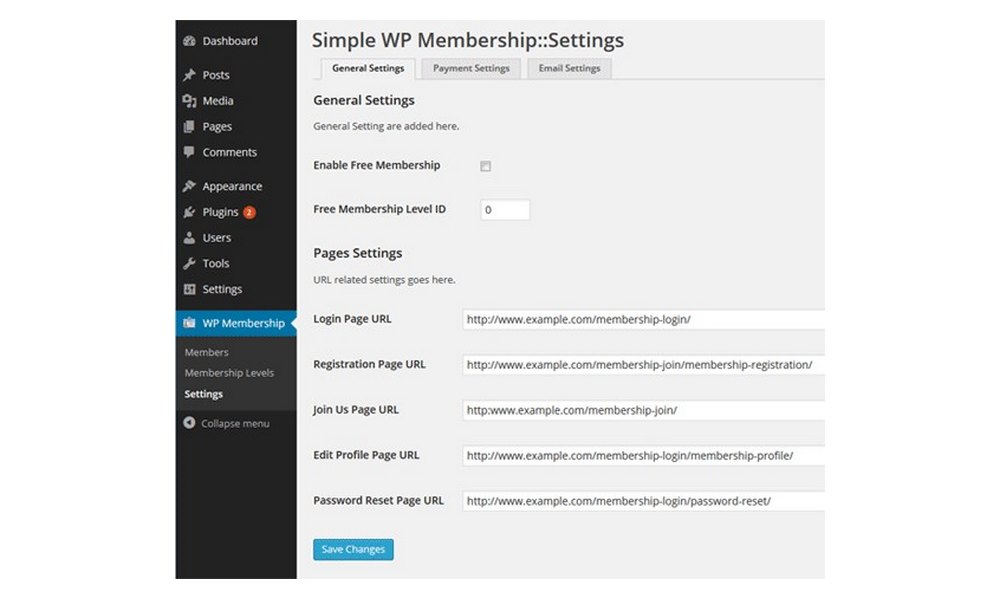
Task: Click the Settings sliders icon
Action: tap(189, 289)
